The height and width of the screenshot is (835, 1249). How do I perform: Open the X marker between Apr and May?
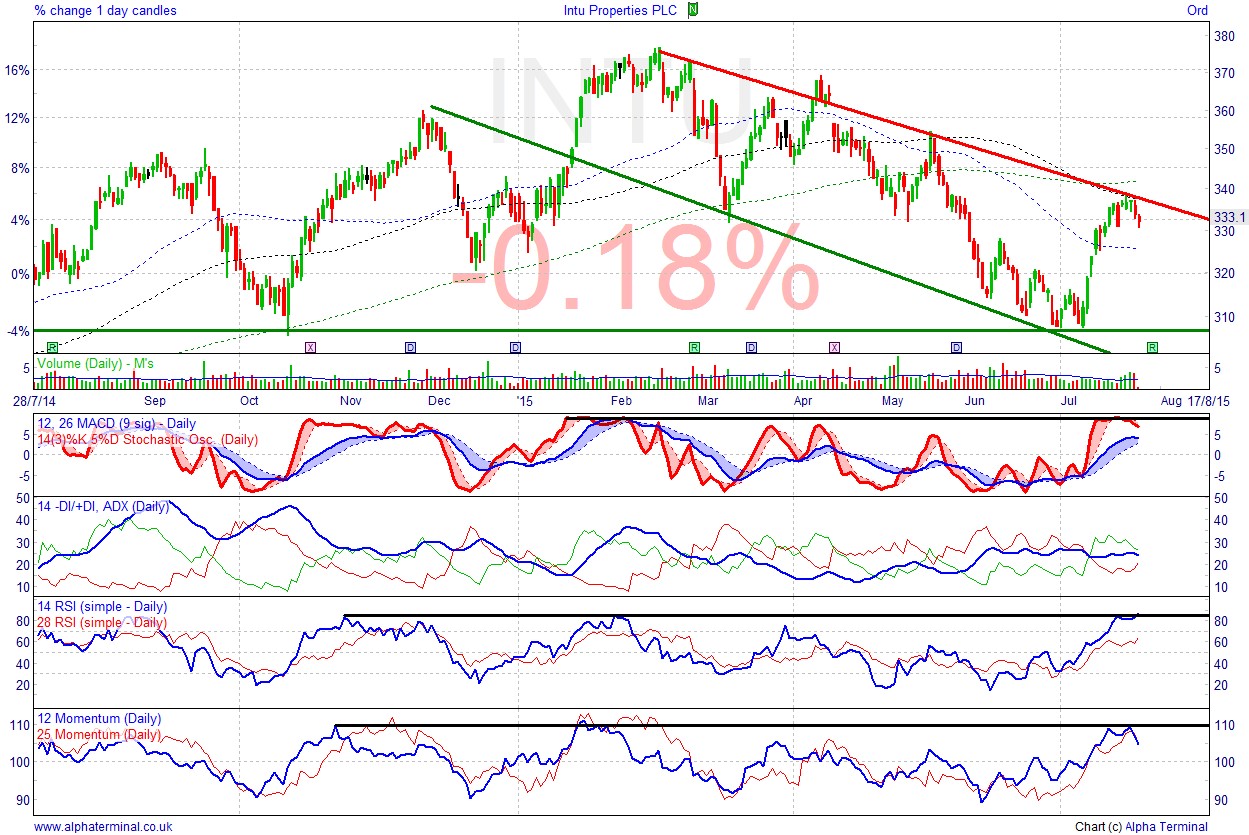click(834, 347)
